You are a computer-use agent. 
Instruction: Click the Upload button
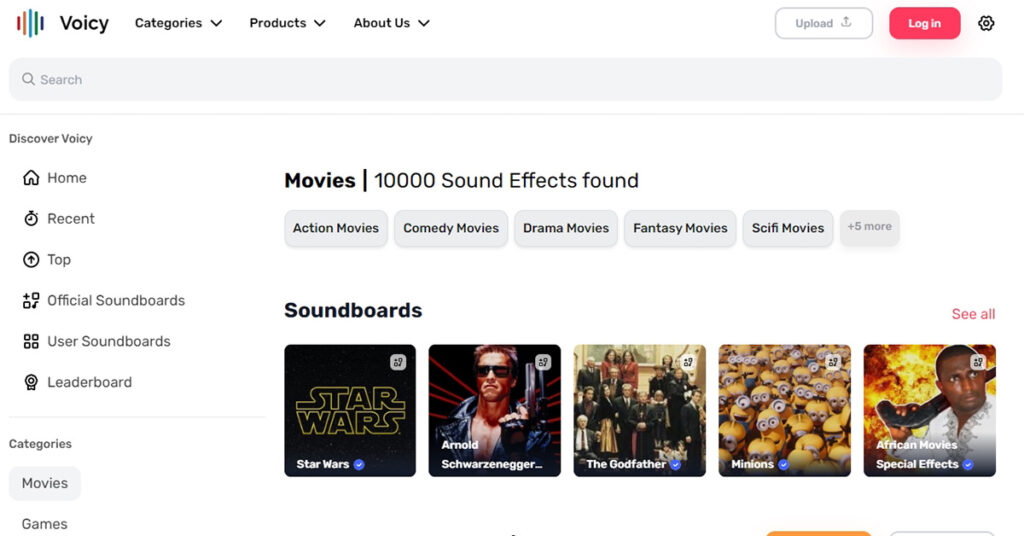tap(823, 23)
